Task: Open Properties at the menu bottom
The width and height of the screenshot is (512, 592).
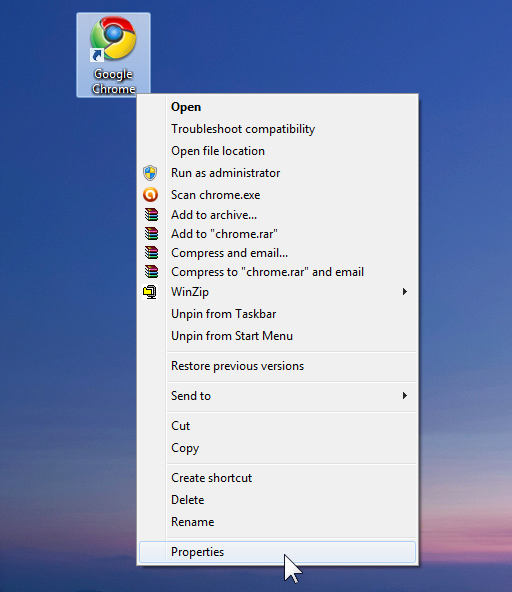Action: 278,552
